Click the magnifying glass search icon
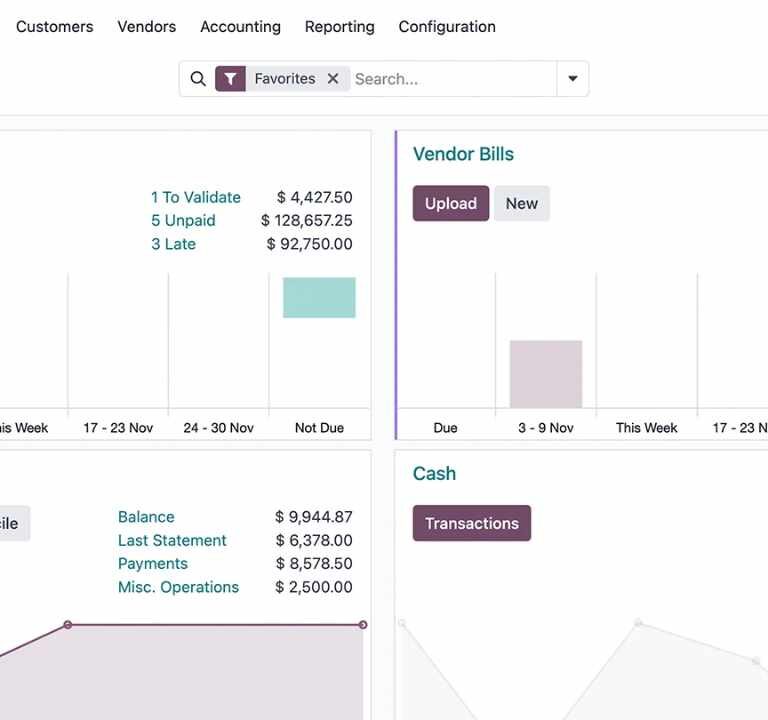 click(198, 79)
